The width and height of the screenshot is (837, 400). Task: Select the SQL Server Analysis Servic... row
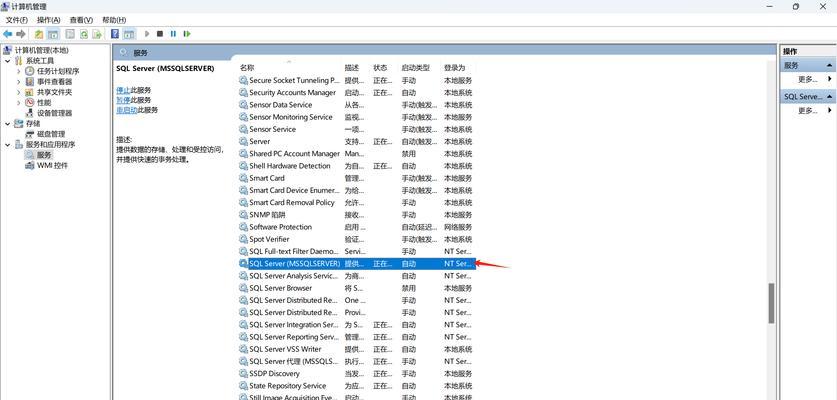click(x=357, y=276)
